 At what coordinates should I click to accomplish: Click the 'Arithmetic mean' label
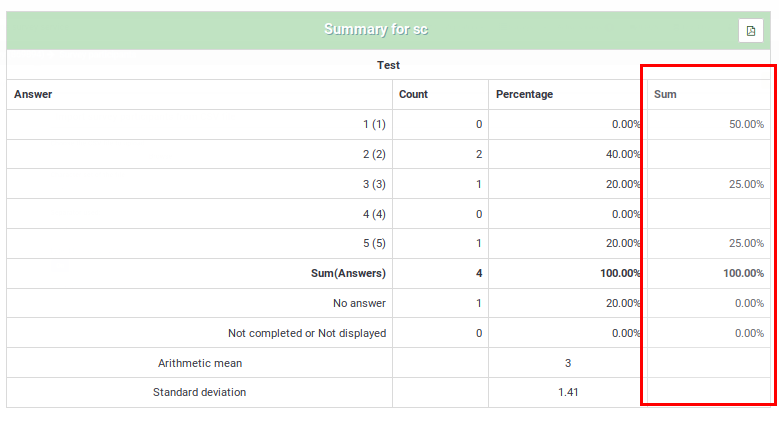pyautogui.click(x=200, y=363)
